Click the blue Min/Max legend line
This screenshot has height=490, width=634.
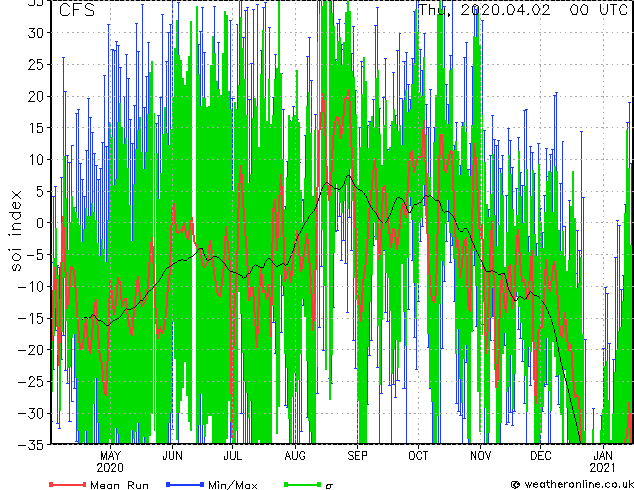click(x=185, y=484)
